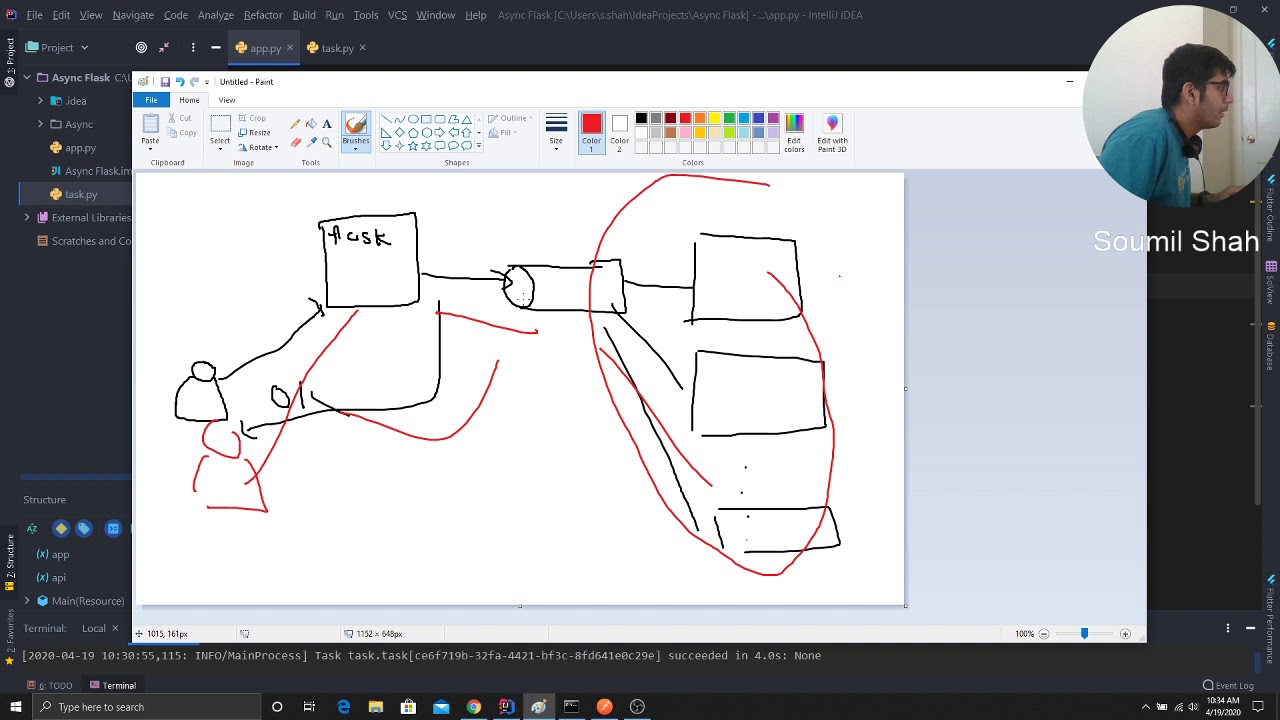This screenshot has height=720, width=1280.
Task: Open Google Chrome from taskbar
Action: (473, 707)
